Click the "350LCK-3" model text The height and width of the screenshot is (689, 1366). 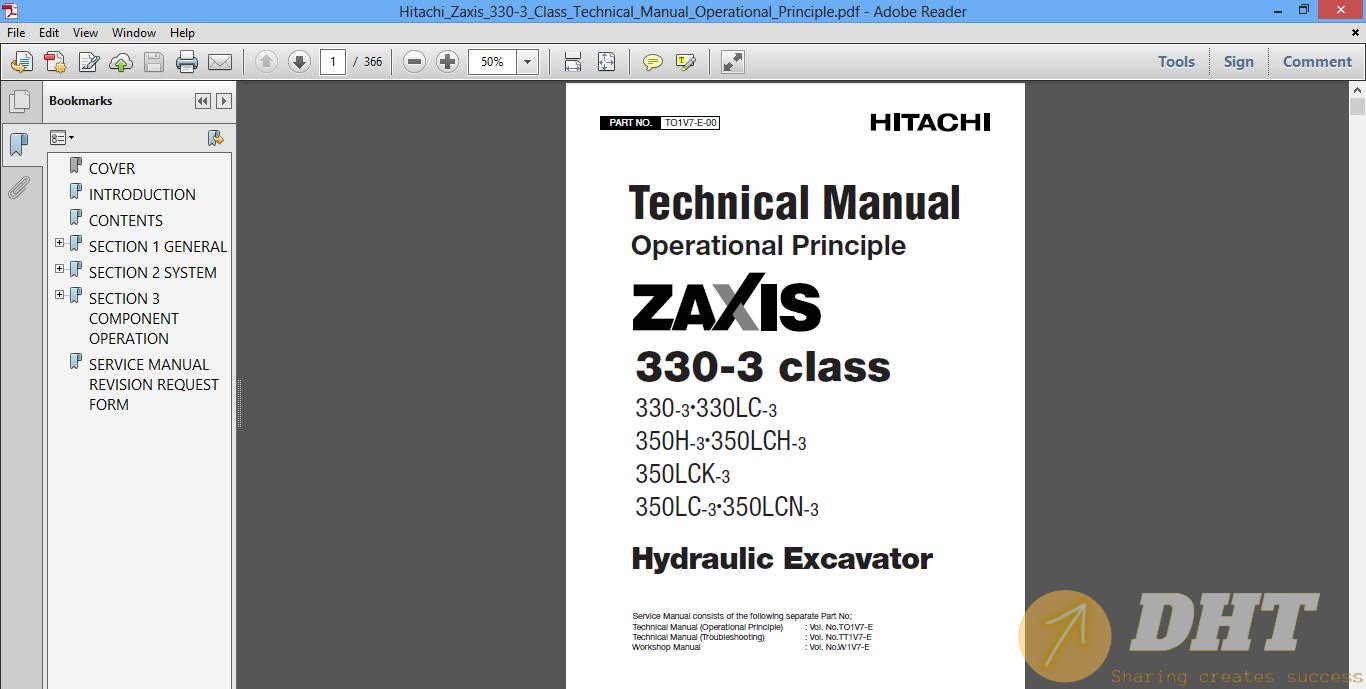click(683, 474)
